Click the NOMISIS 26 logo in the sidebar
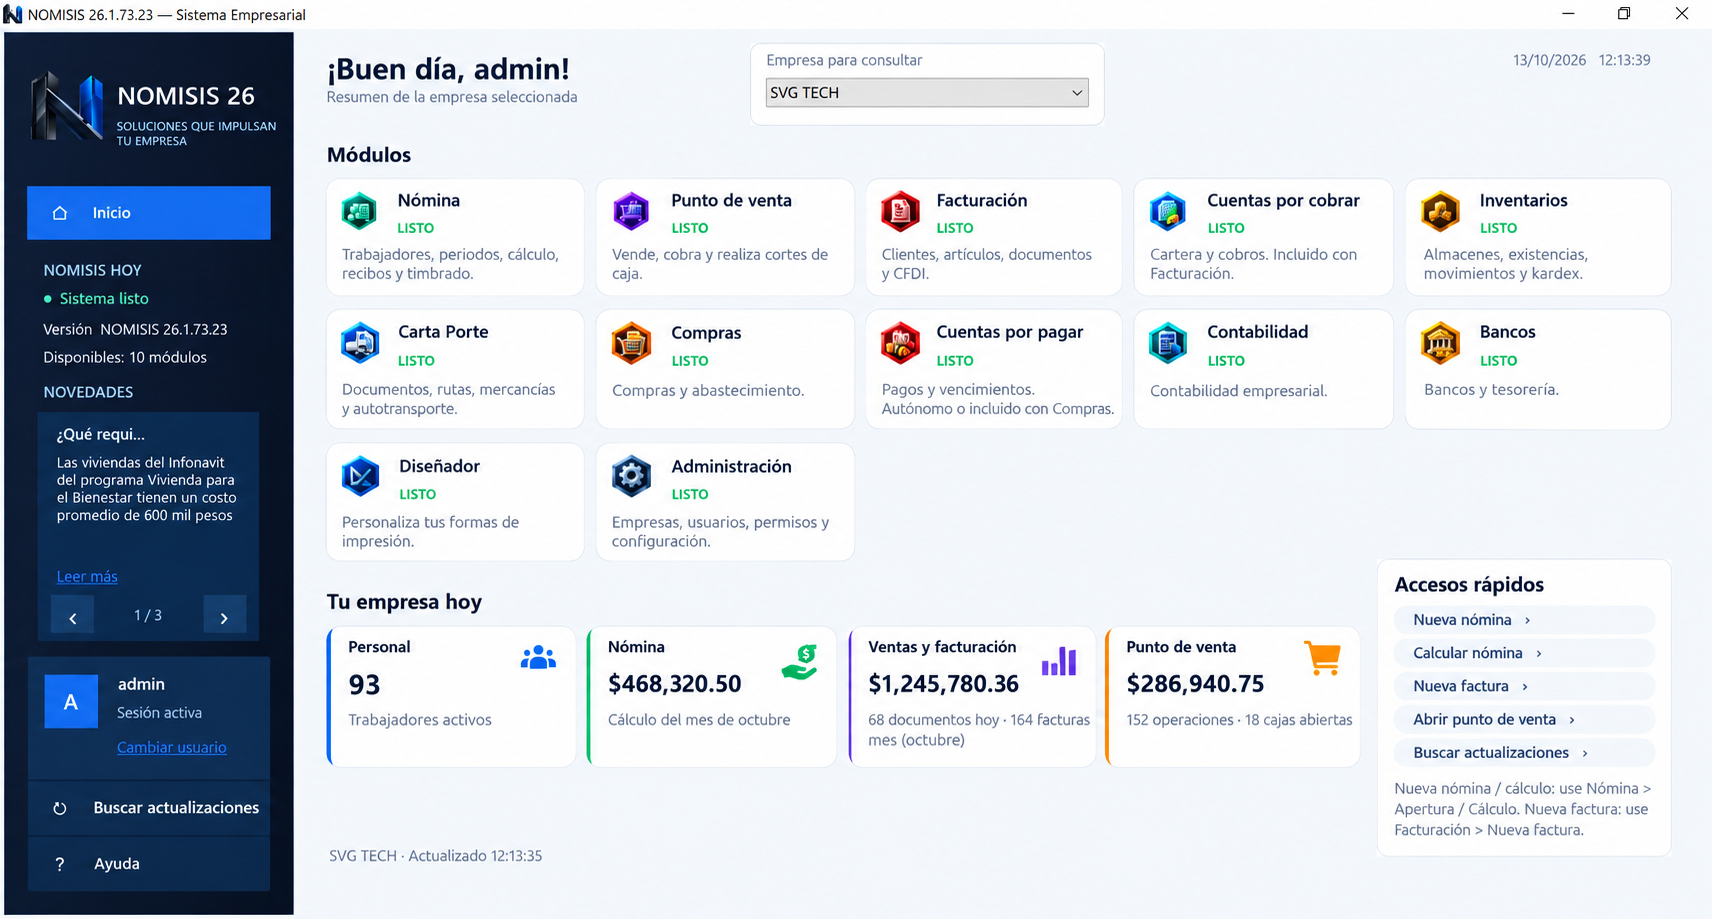This screenshot has width=1712, height=919. coord(66,107)
